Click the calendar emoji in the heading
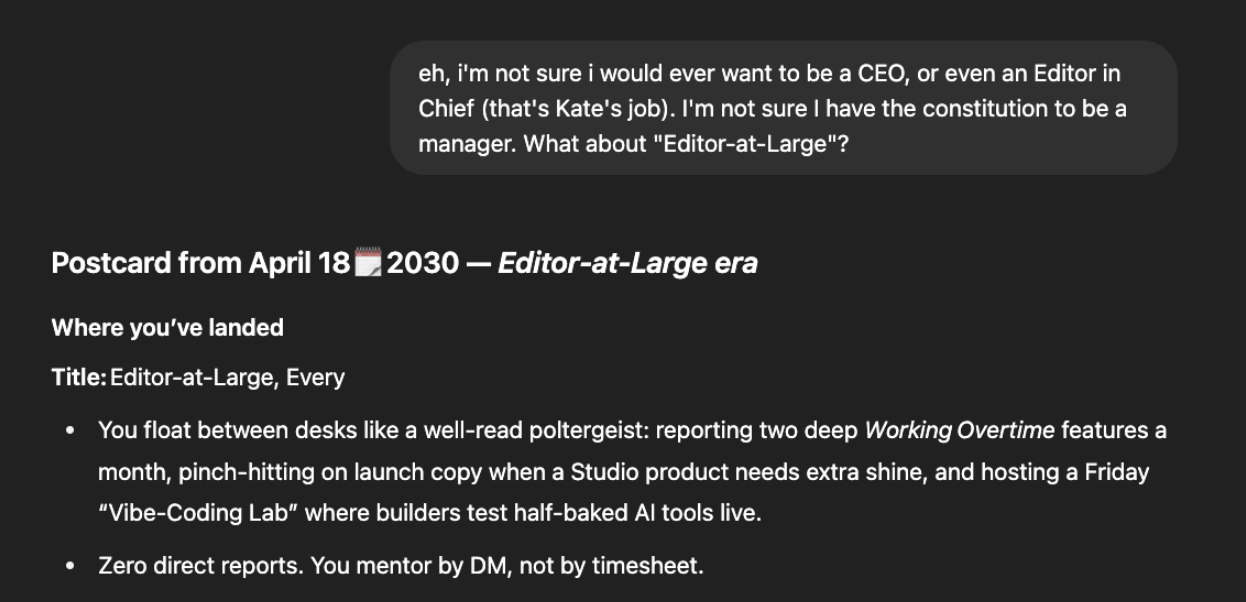The height and width of the screenshot is (602, 1246). coord(368,264)
